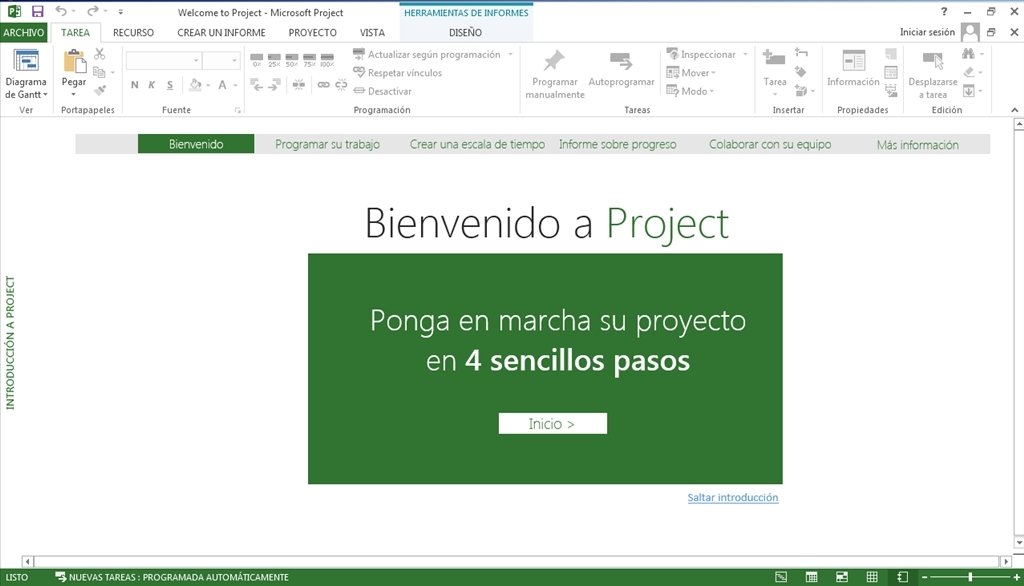
Task: Click the Desvincular tareas broken-chain icon
Action: 341,85
